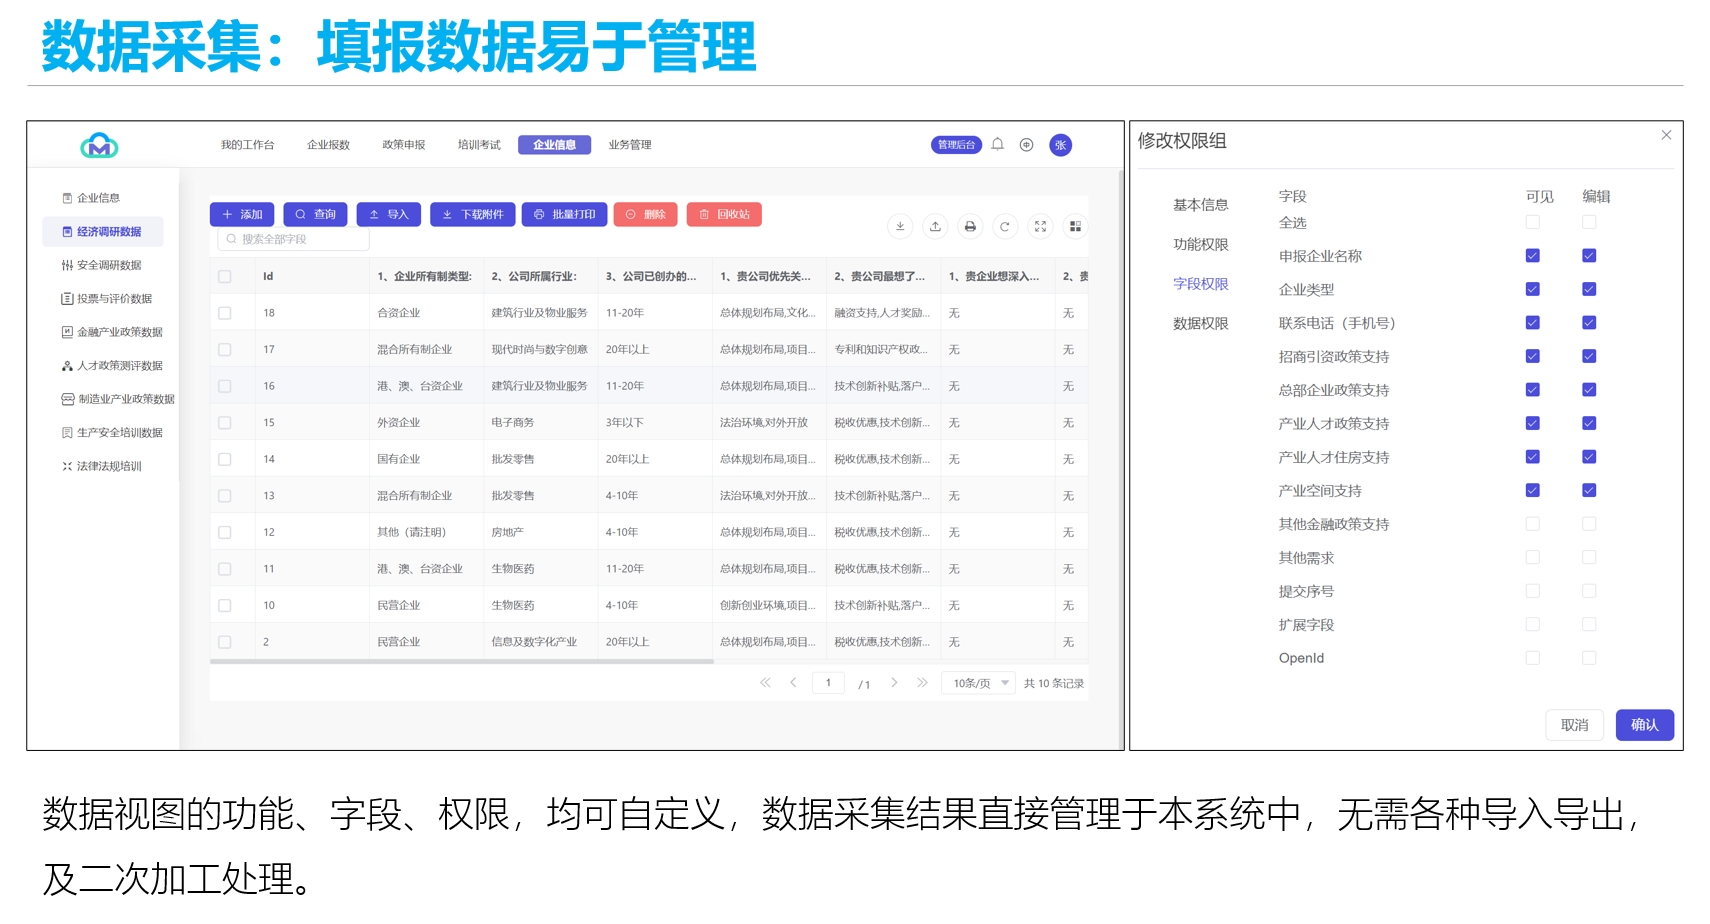
Task: Click the horizontal table scrollbar
Action: [x=461, y=661]
